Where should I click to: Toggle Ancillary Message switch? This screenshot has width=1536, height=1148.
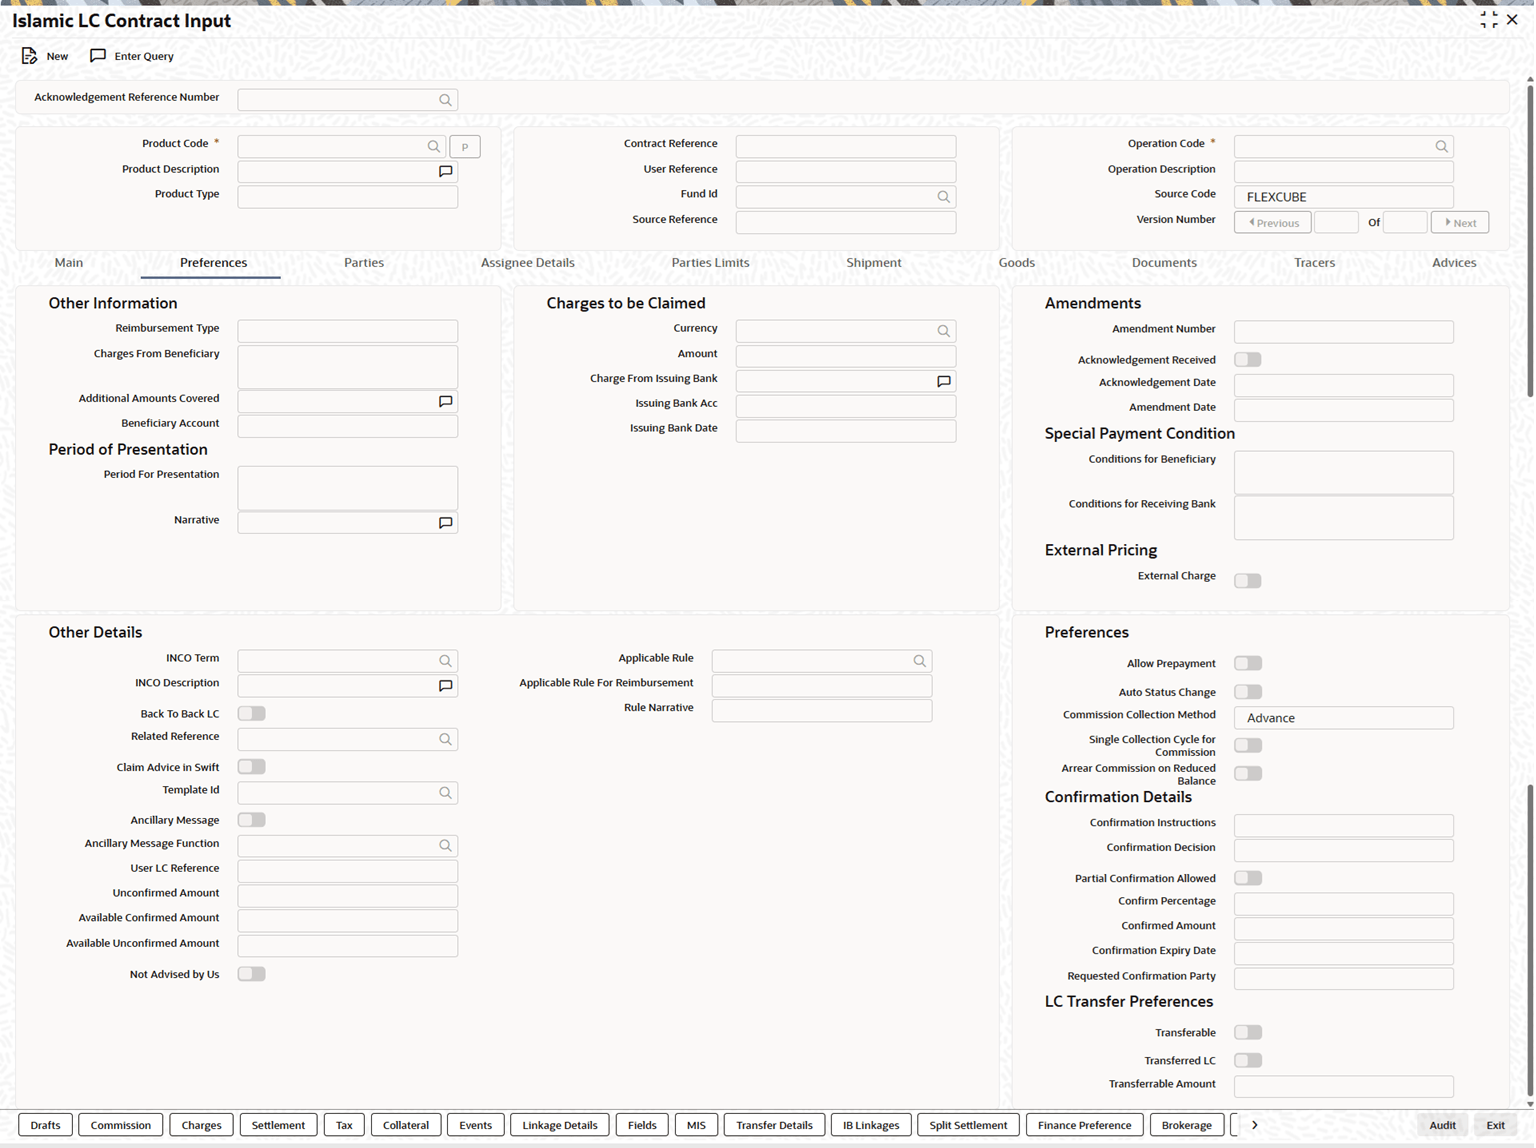[x=251, y=820]
